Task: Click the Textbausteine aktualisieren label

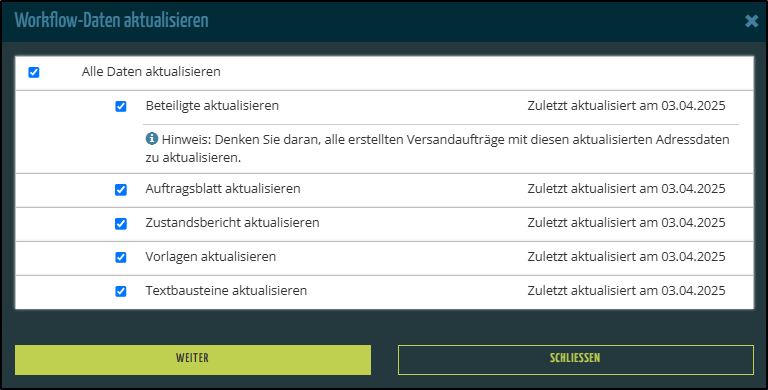Action: [x=226, y=291]
